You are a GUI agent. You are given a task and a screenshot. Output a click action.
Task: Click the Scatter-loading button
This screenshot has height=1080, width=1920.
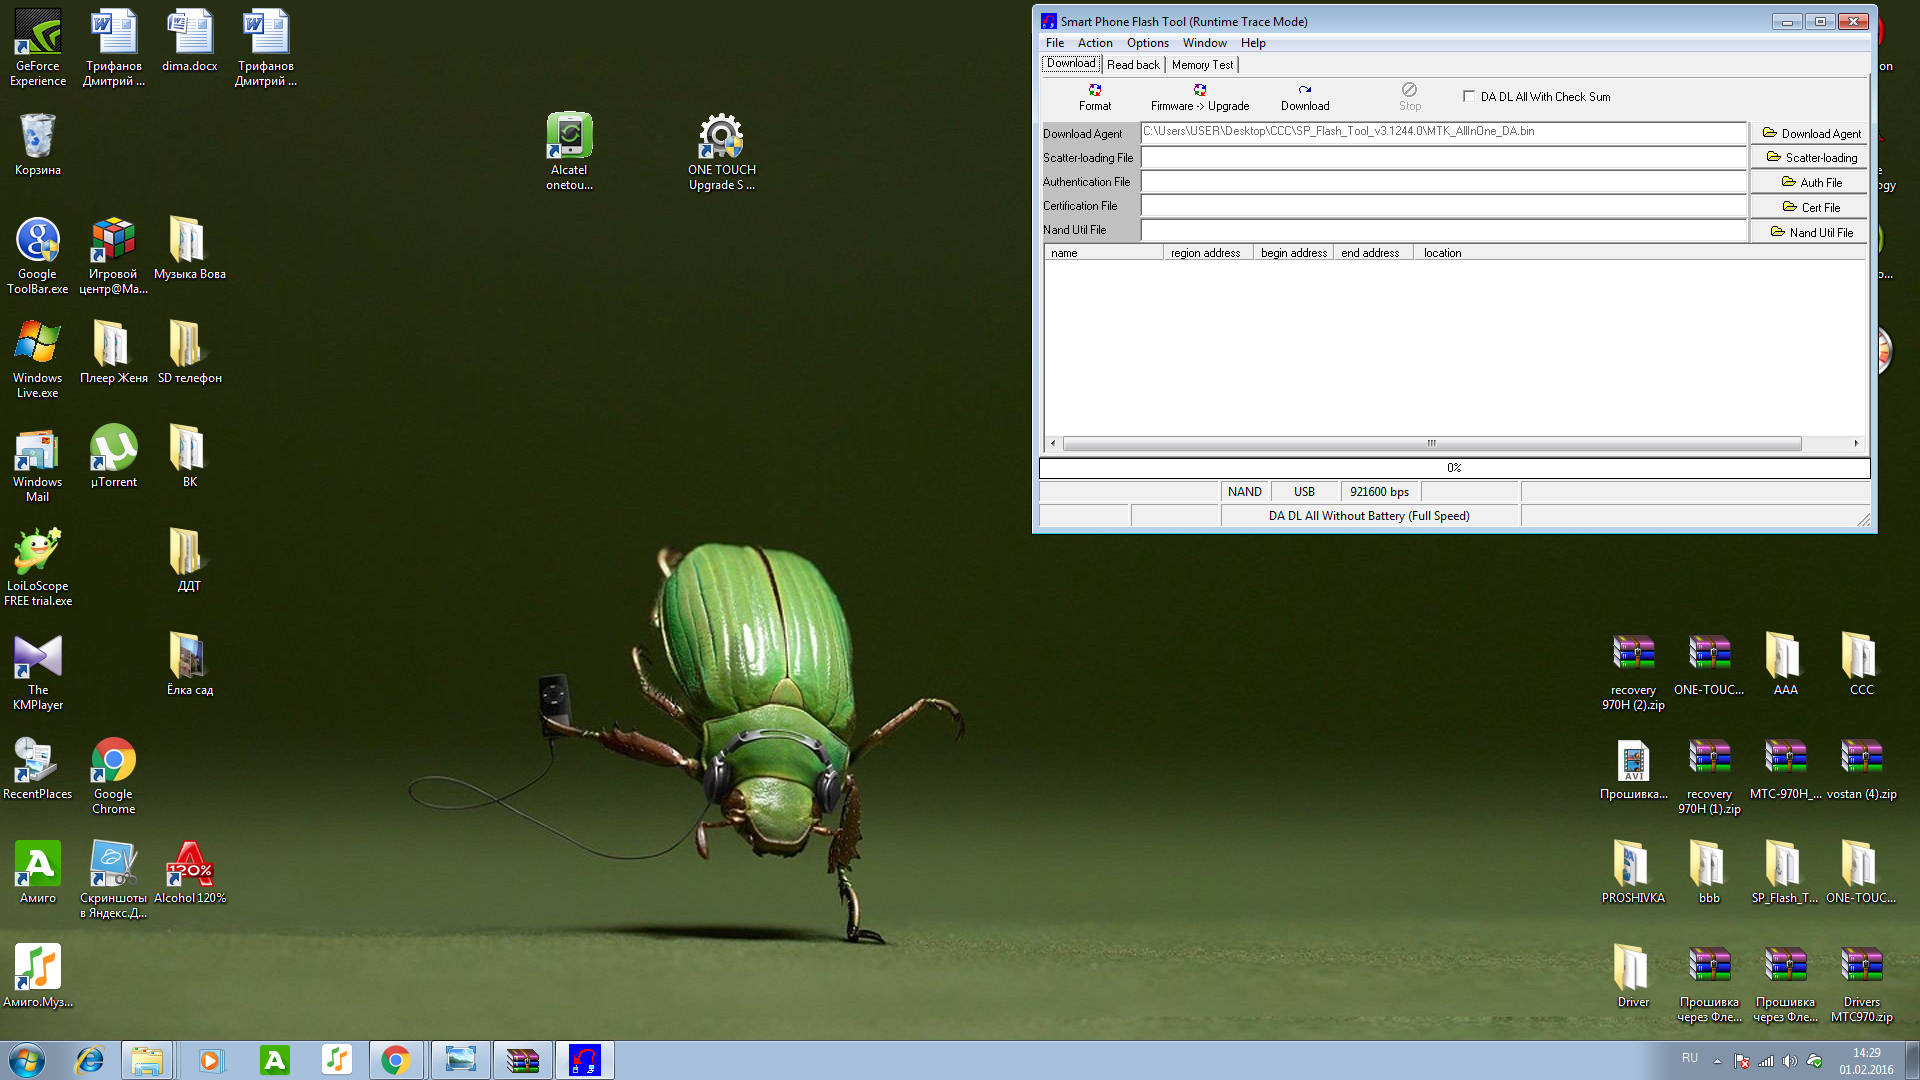[x=1810, y=157]
